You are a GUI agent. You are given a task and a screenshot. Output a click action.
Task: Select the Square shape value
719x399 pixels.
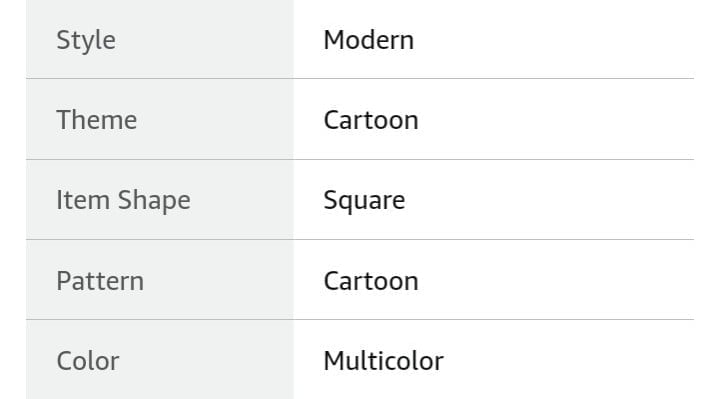(364, 200)
